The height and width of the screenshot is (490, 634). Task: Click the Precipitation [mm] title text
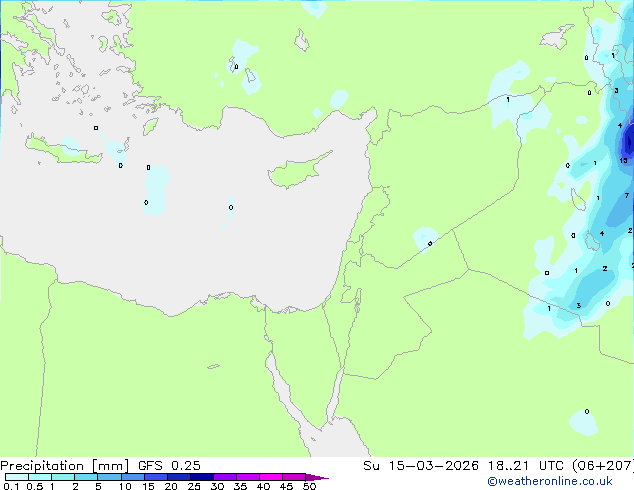coord(65,466)
